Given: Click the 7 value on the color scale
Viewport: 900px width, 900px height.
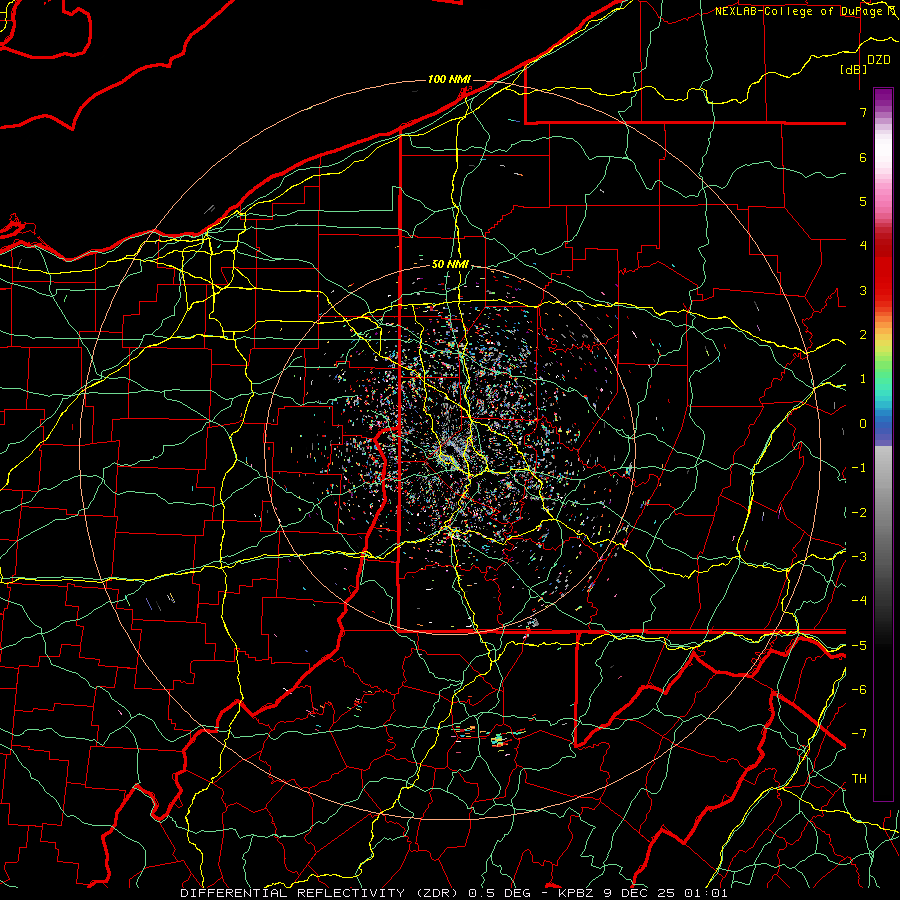Looking at the screenshot, I should click(x=863, y=112).
